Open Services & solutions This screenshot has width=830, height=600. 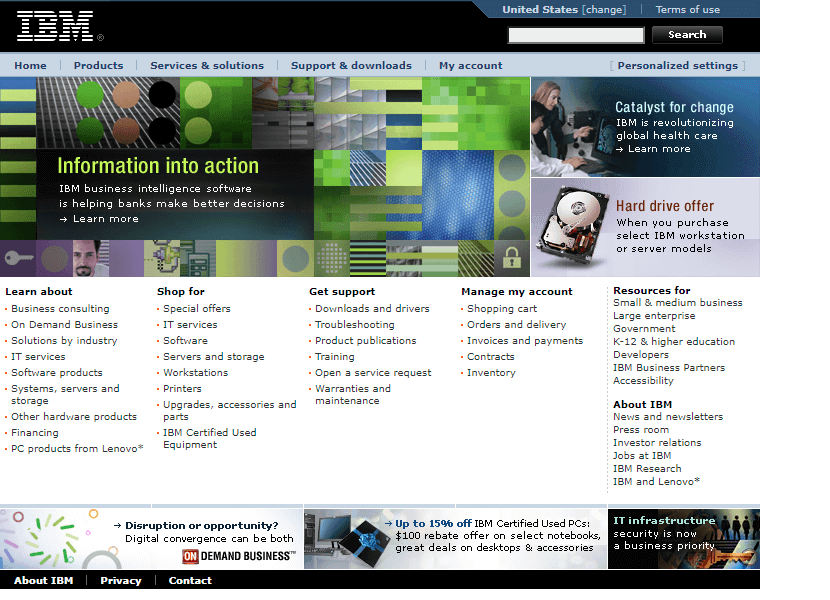(x=207, y=65)
